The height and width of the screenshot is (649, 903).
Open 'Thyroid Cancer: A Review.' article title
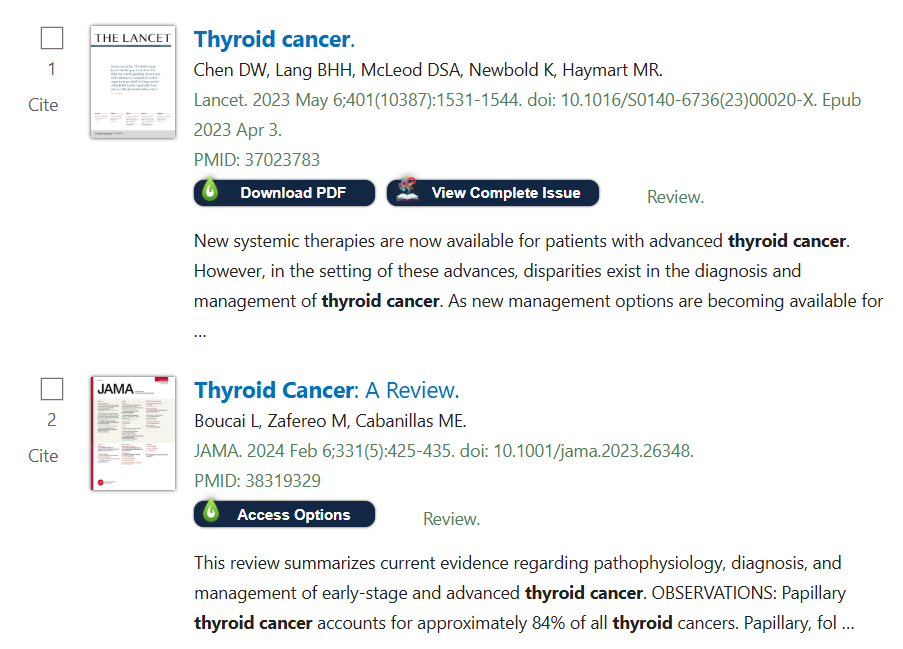[327, 390]
